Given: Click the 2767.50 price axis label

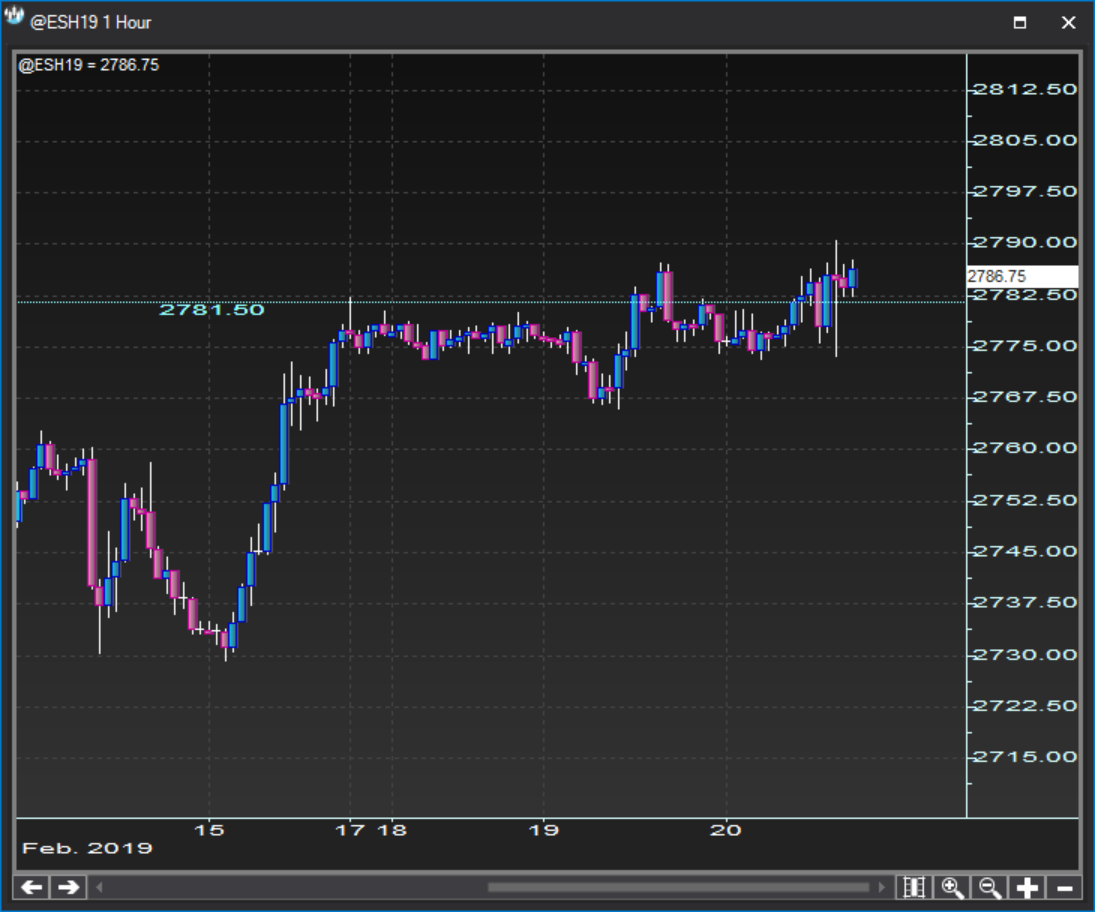Looking at the screenshot, I should (1024, 397).
